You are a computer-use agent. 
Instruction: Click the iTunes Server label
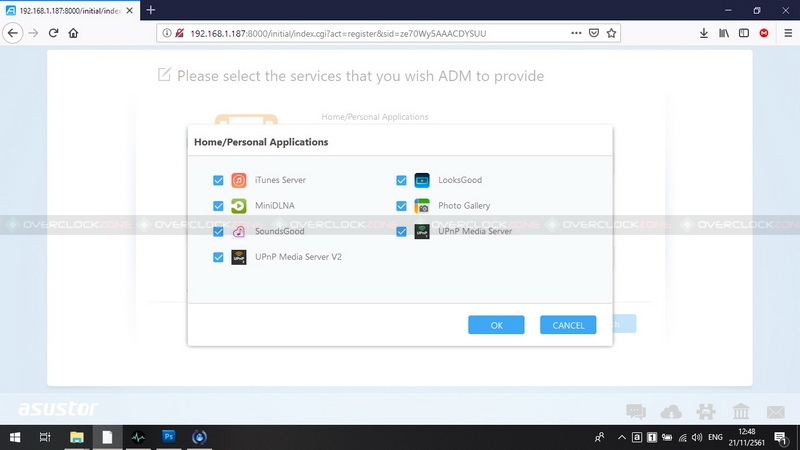pyautogui.click(x=280, y=180)
